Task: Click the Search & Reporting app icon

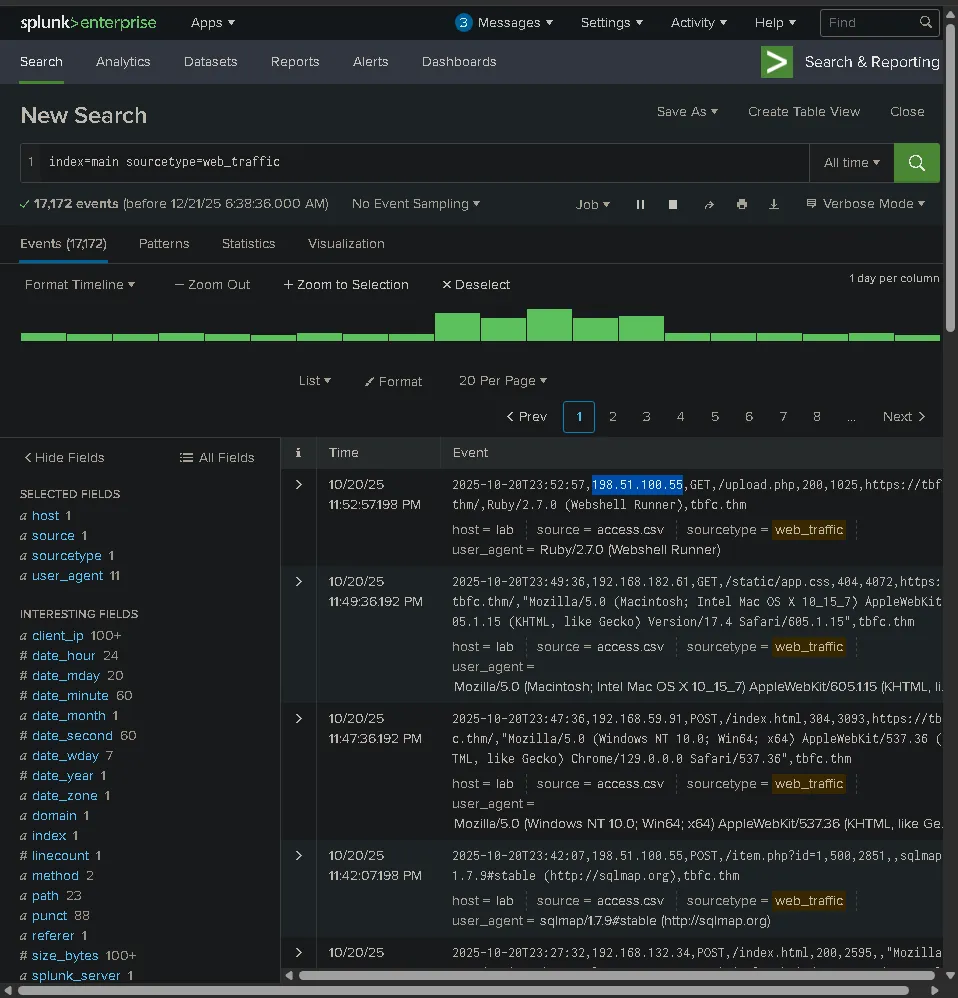Action: tap(776, 62)
